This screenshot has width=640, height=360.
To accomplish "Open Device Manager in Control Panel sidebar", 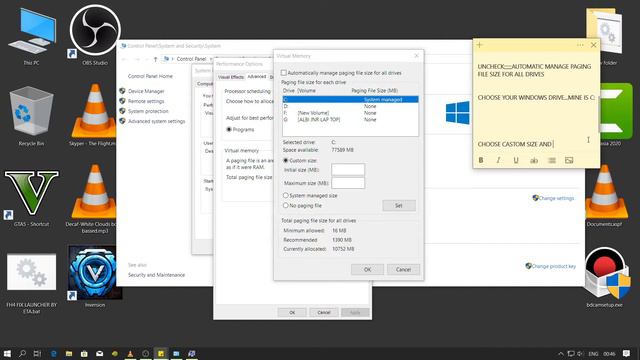I will pos(146,91).
